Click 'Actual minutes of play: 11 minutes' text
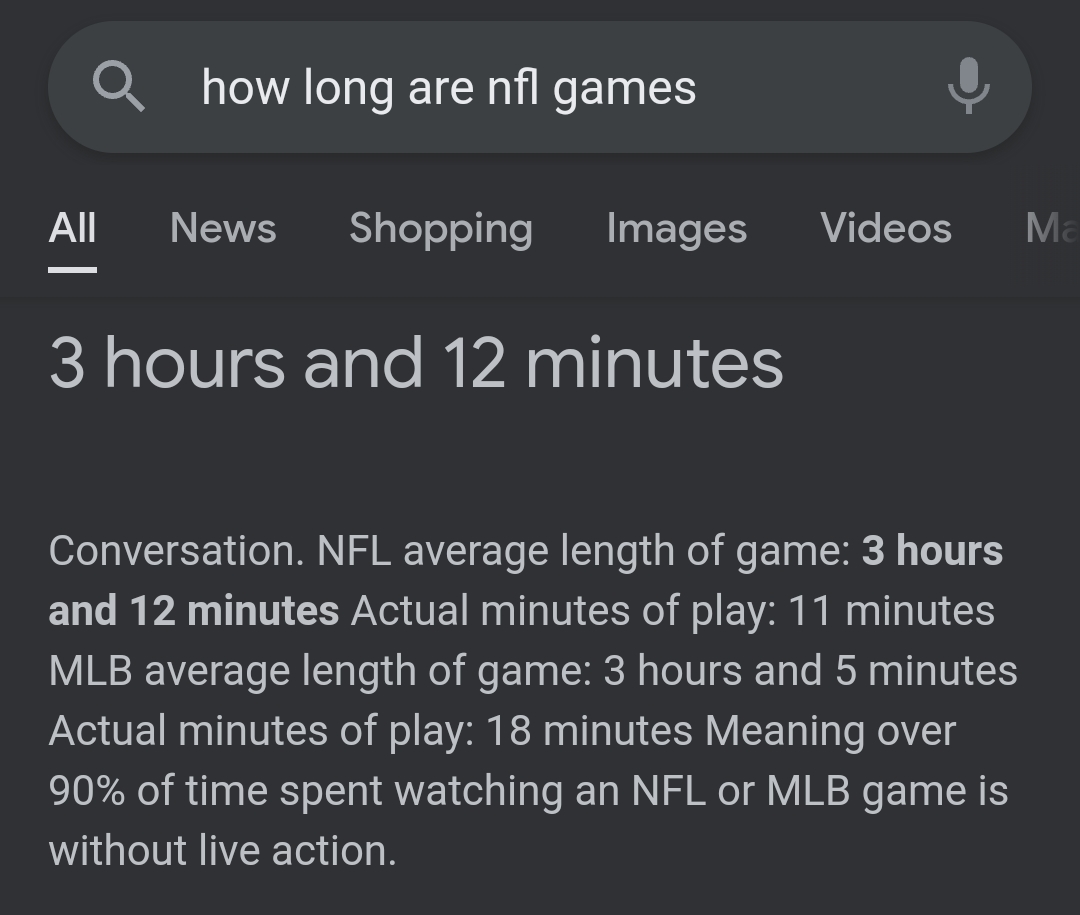1080x915 pixels. [x=672, y=610]
